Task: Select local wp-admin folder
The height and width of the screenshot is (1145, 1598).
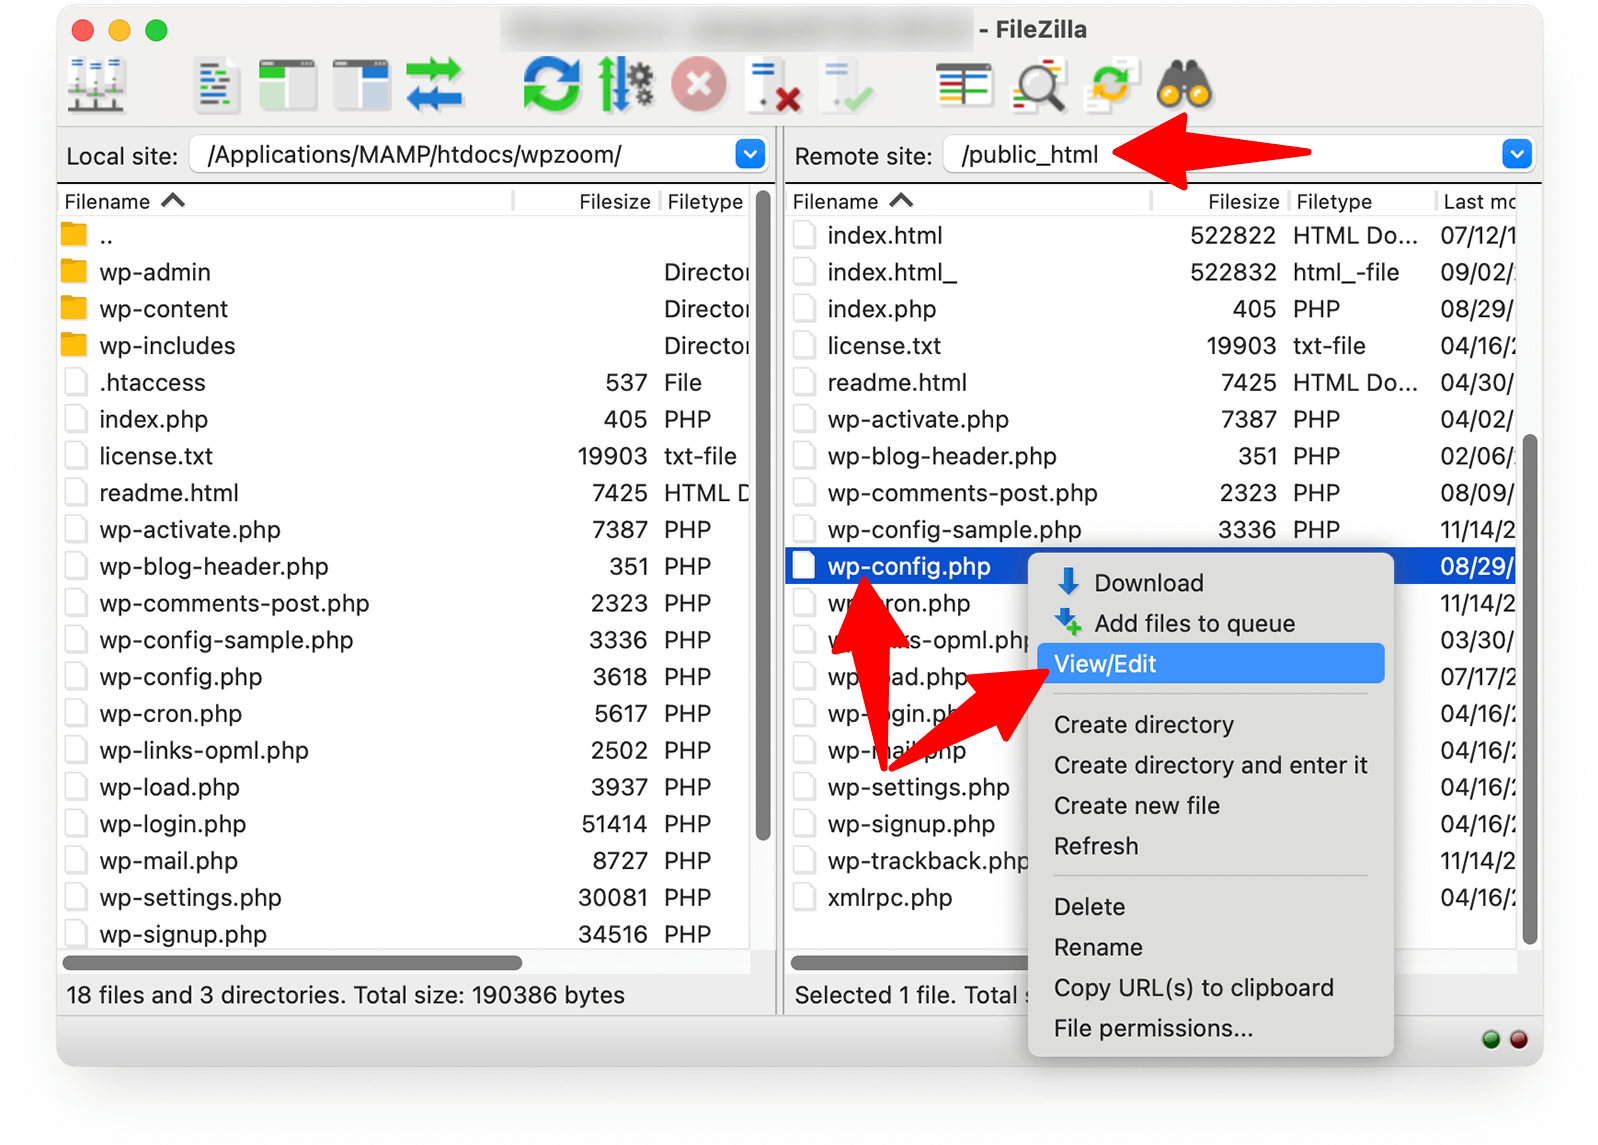Action: (x=404, y=272)
